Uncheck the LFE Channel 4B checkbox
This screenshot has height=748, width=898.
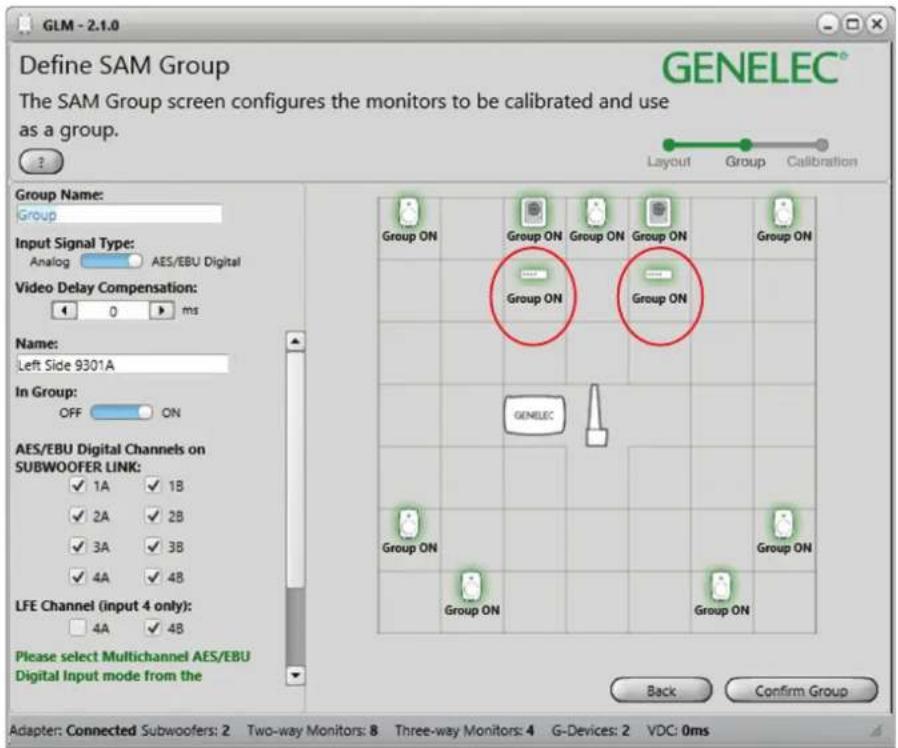[153, 628]
